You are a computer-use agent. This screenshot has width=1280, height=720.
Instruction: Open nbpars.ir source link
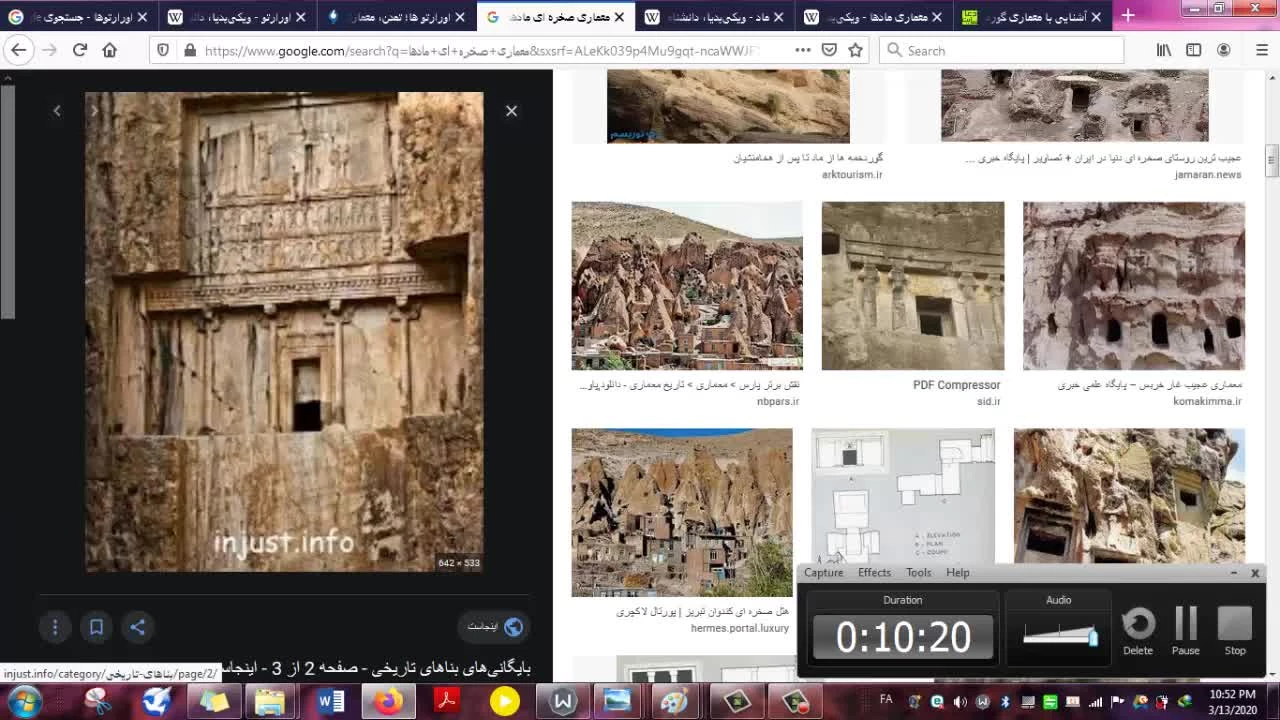tap(778, 401)
